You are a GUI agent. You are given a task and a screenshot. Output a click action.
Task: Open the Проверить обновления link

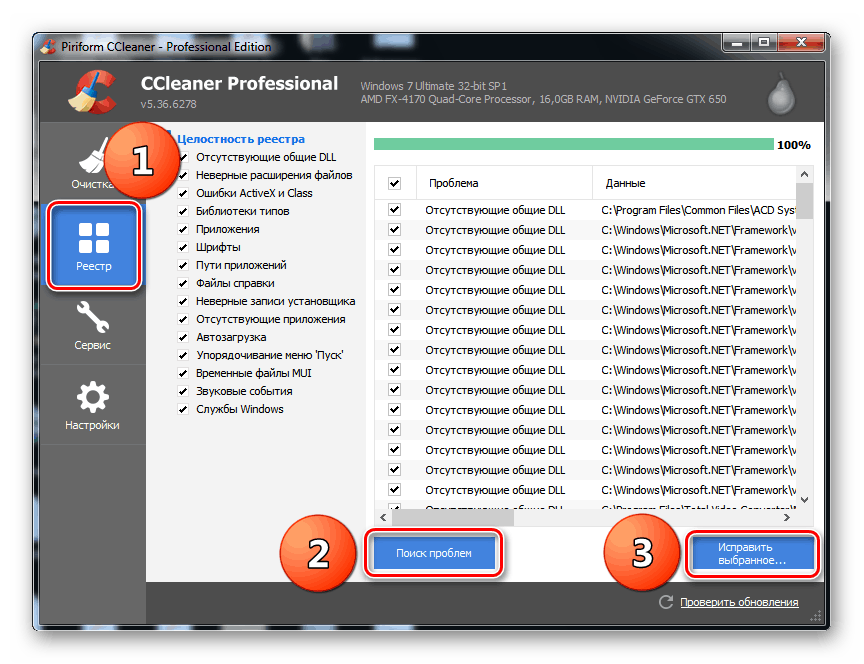point(739,602)
